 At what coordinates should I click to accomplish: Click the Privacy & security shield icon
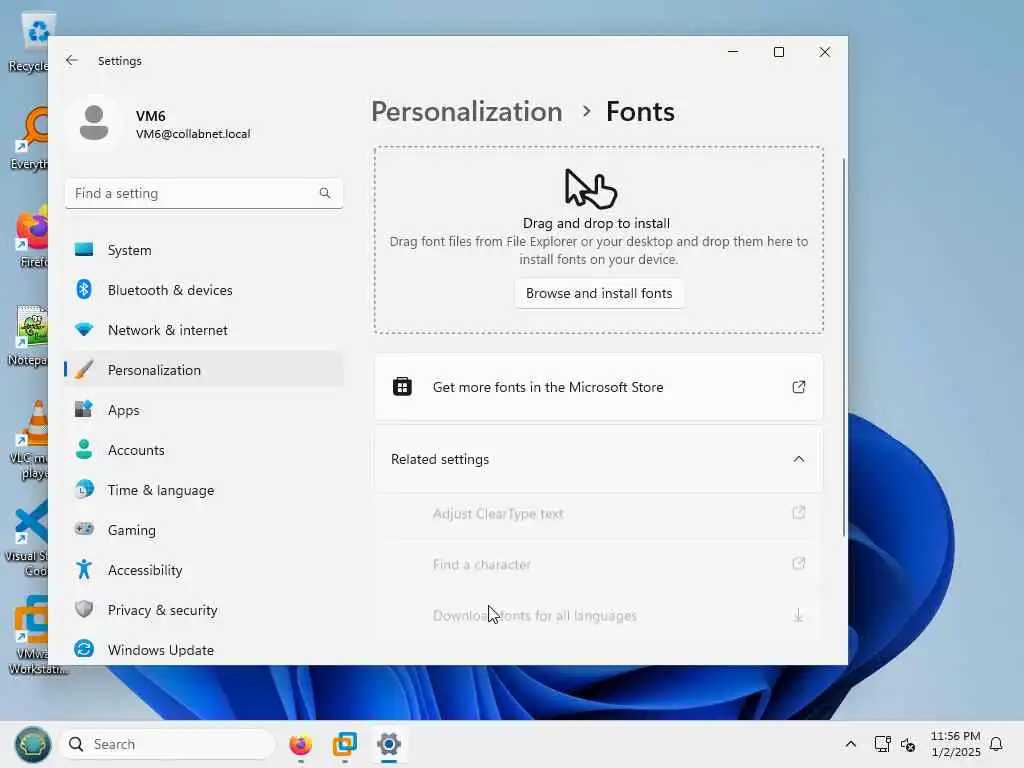pos(84,609)
